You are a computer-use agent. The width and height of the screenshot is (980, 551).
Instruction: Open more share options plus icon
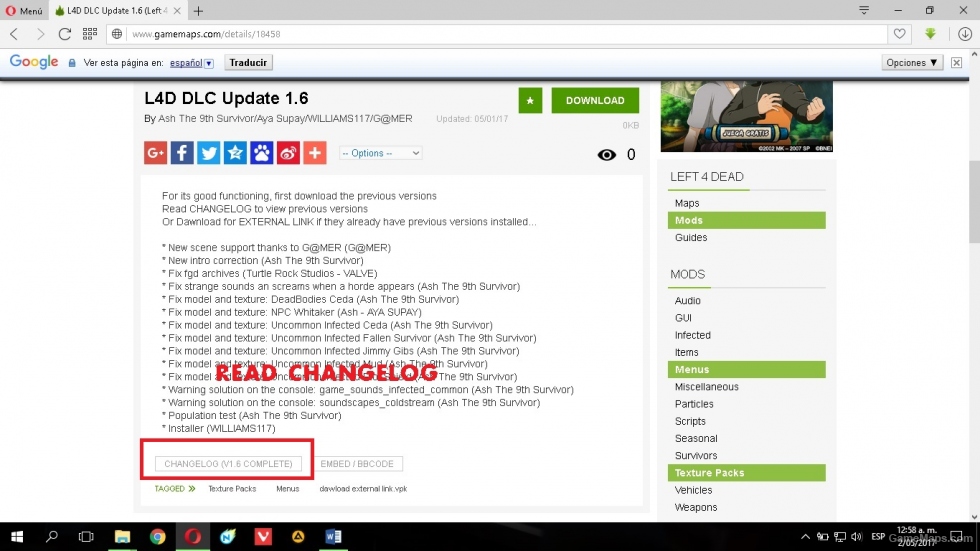point(315,152)
